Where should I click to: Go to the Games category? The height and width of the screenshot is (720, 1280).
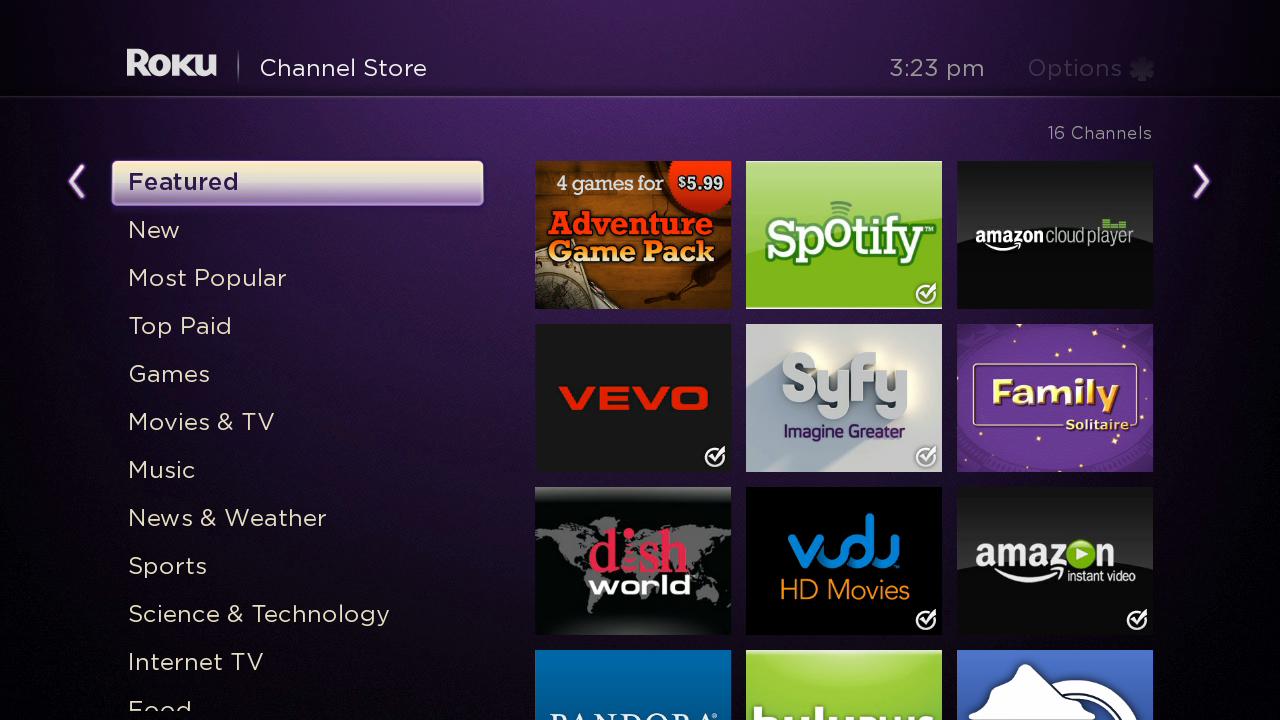tap(169, 374)
